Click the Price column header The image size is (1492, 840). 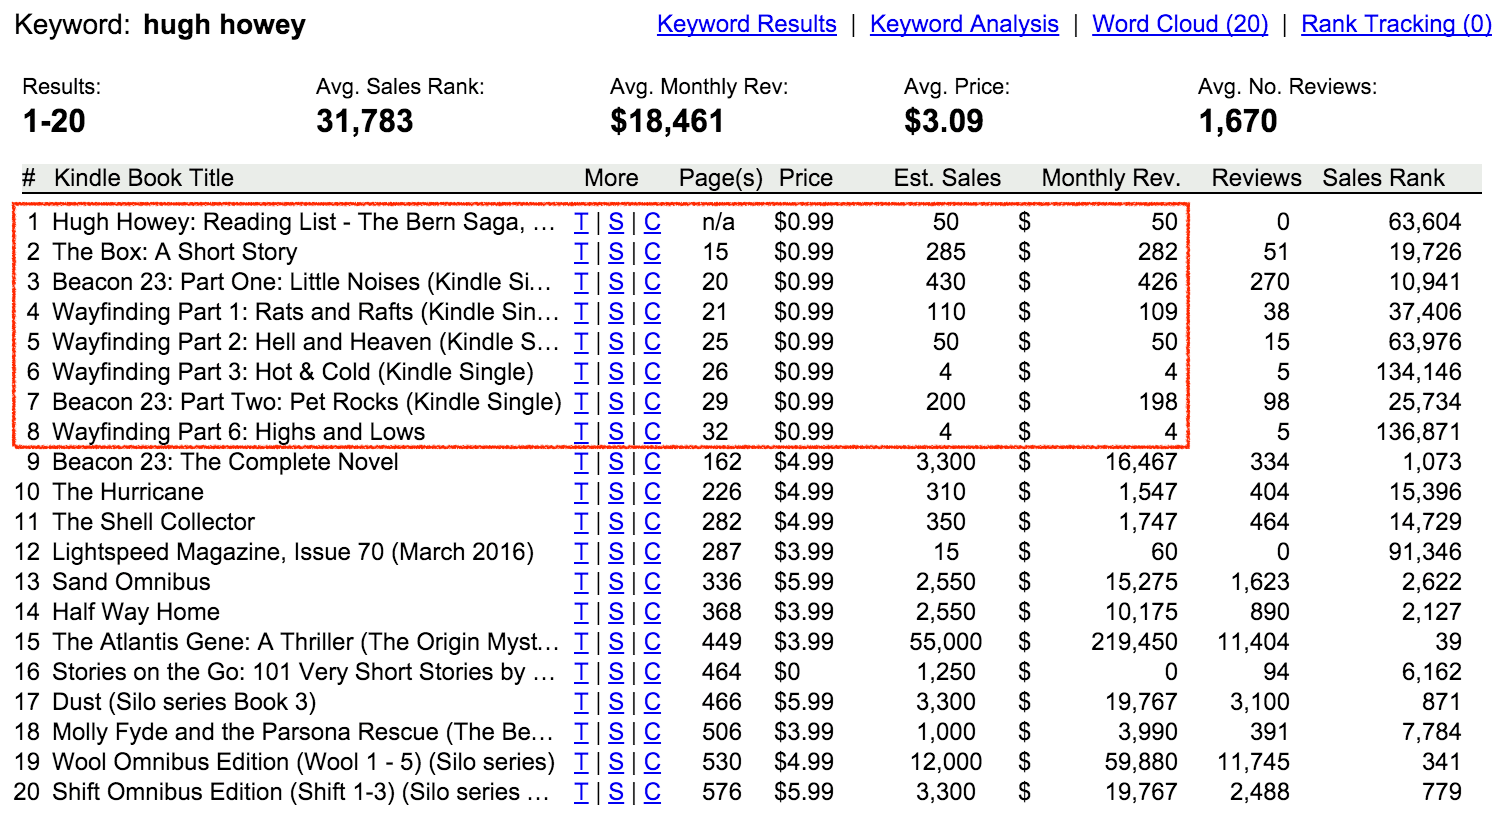[x=806, y=178]
